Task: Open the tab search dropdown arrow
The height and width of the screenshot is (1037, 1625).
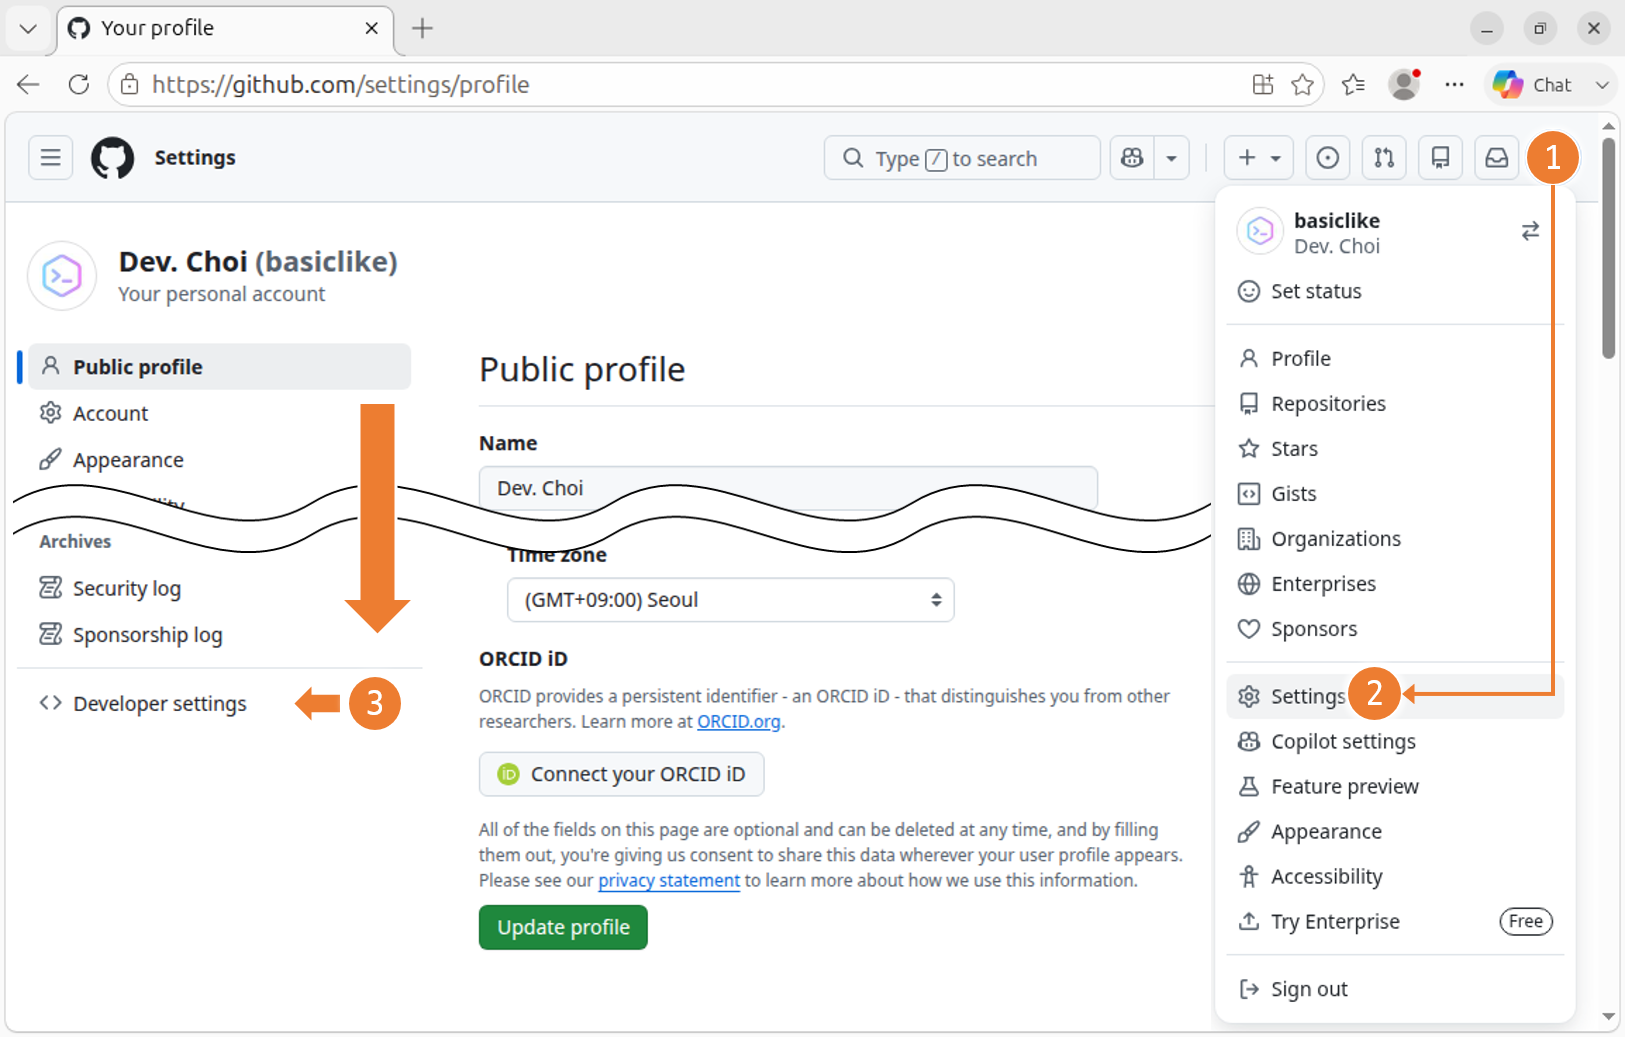Action: 28,28
